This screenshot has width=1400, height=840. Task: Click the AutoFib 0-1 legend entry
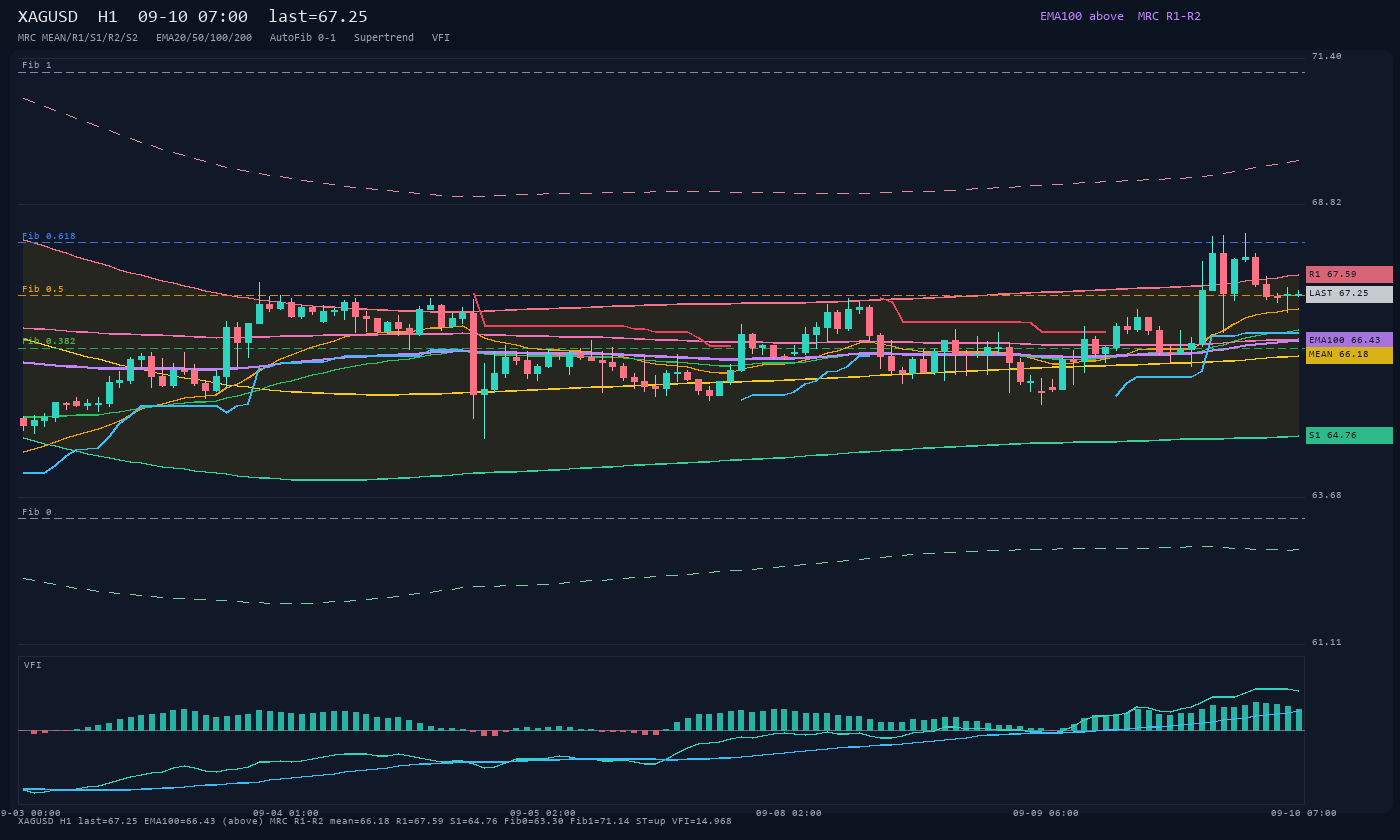coord(303,38)
